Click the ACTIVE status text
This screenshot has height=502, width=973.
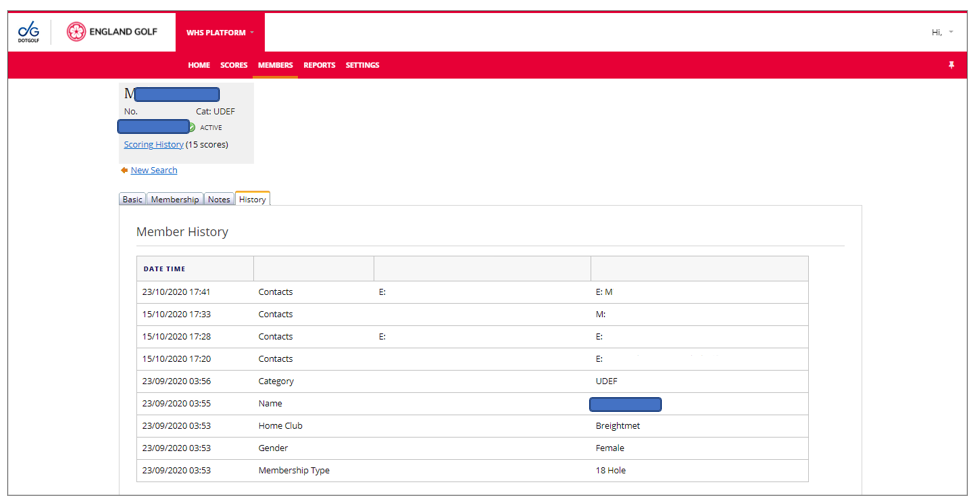coord(211,128)
